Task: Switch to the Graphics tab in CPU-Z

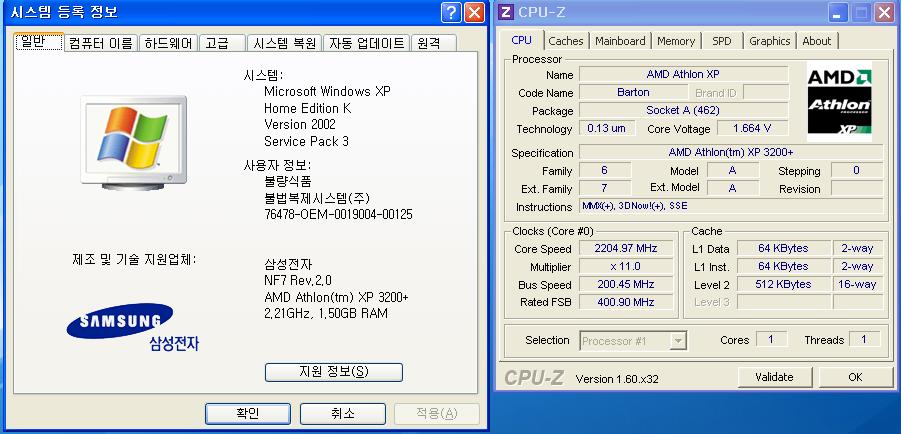Action: point(769,41)
